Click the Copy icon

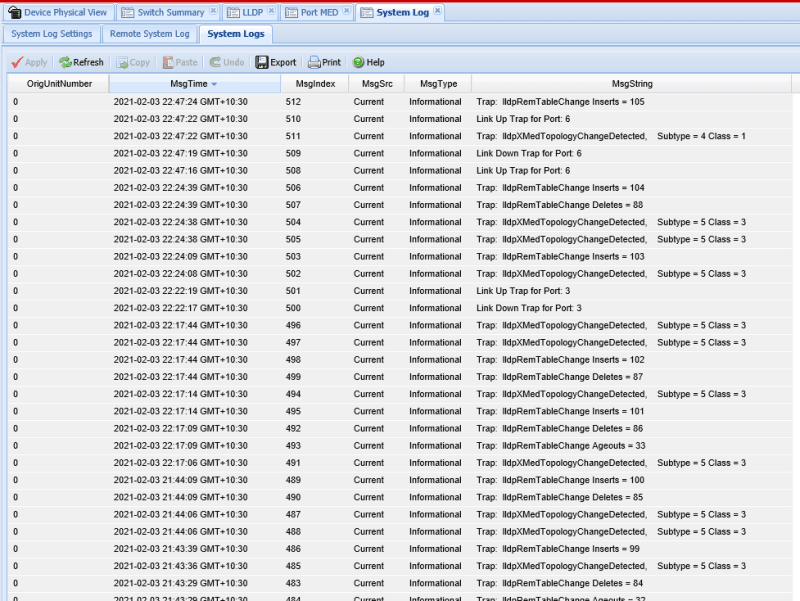click(x=122, y=62)
